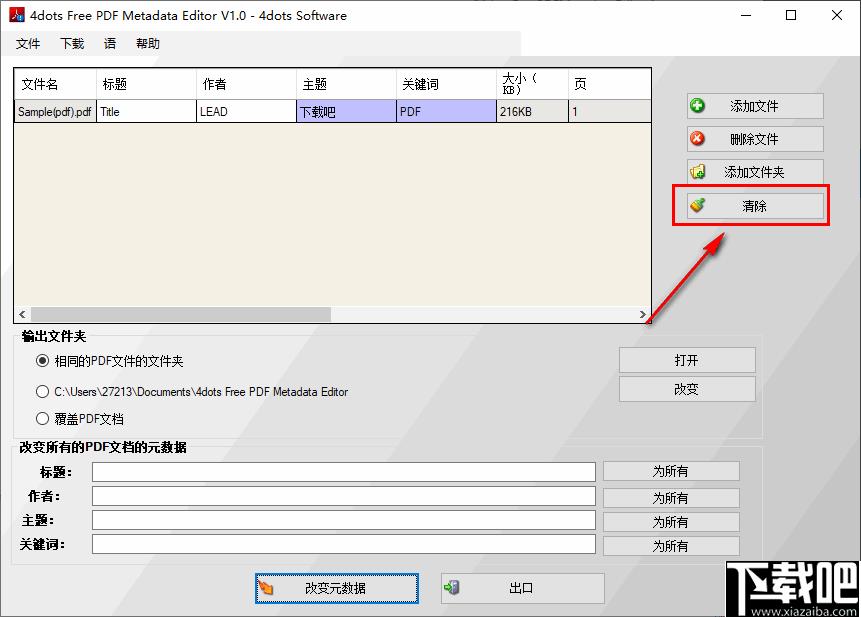Viewport: 861px width, 617px height.
Task: Click the scroll-right arrow of file list
Action: pyautogui.click(x=642, y=314)
